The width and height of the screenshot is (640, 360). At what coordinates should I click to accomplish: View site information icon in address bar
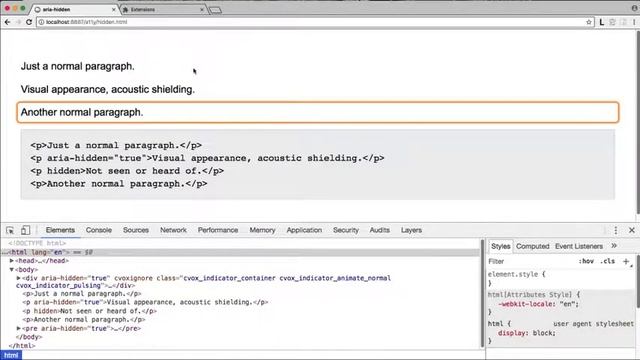(41, 22)
